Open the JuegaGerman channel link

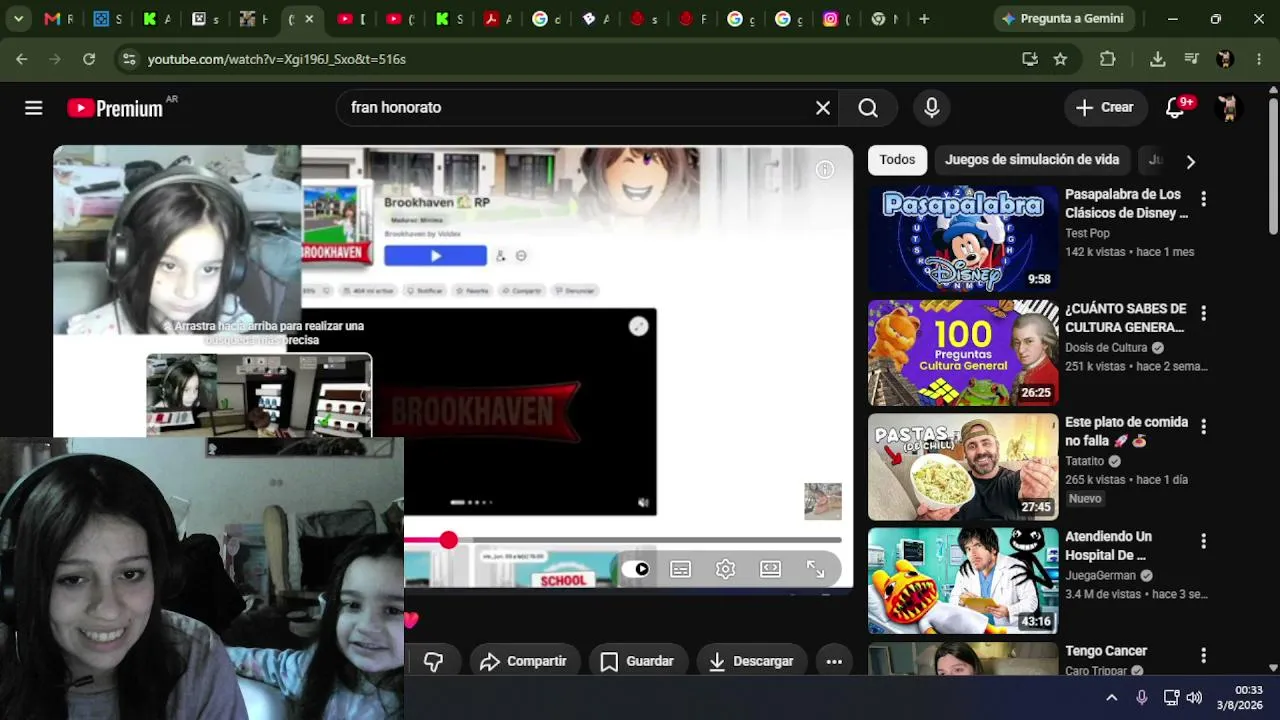point(1100,576)
